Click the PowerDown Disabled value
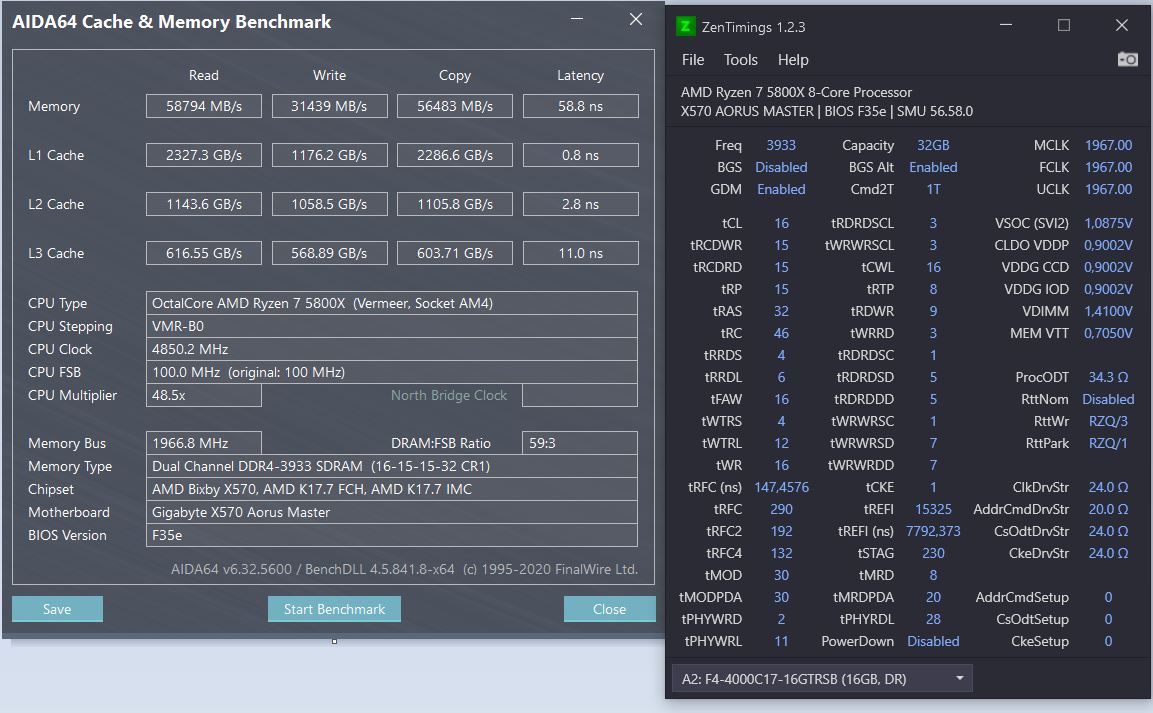The width and height of the screenshot is (1153, 713). pos(933,641)
